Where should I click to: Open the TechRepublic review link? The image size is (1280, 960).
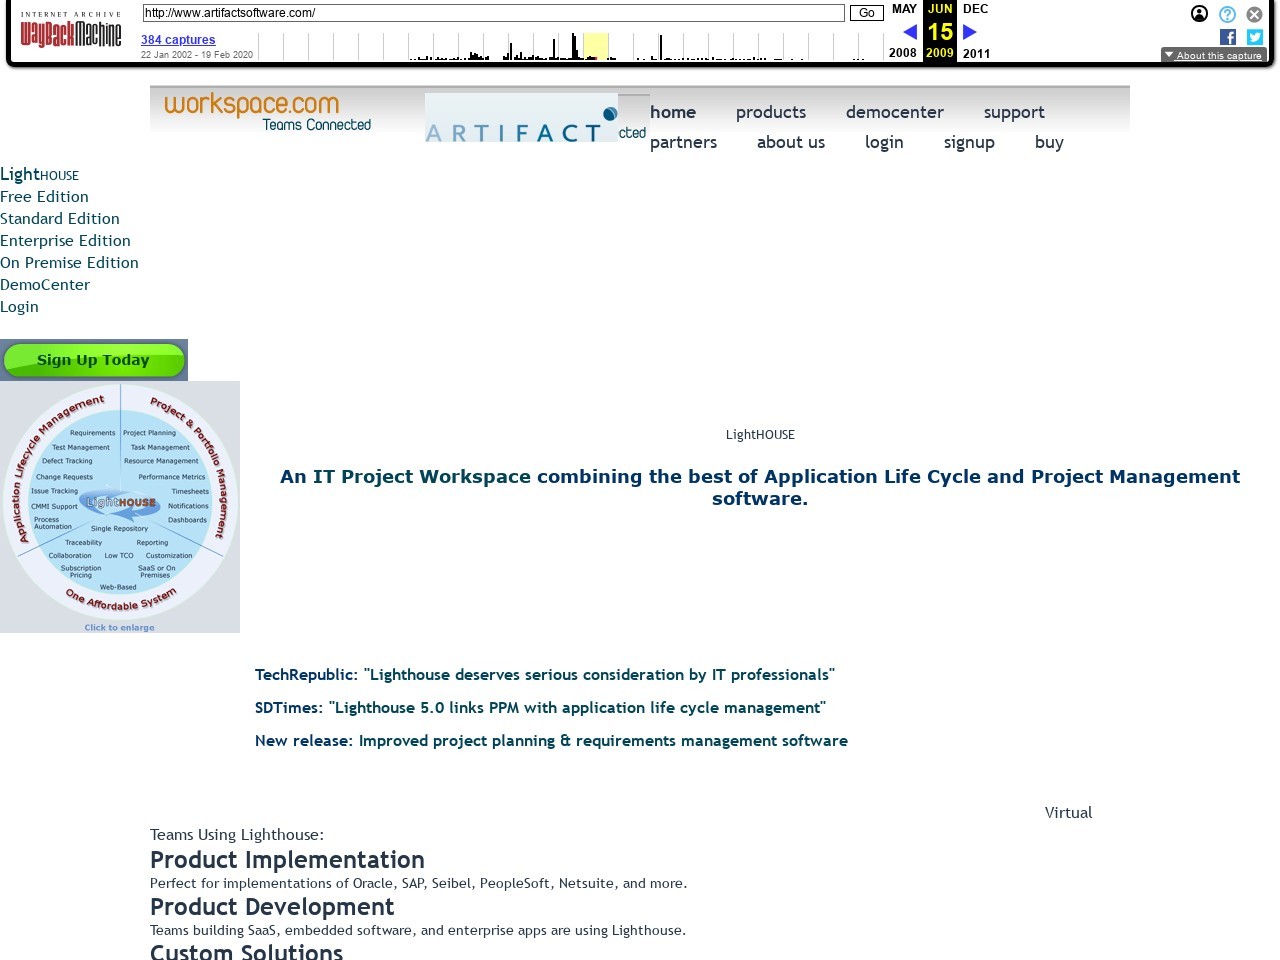pos(544,675)
